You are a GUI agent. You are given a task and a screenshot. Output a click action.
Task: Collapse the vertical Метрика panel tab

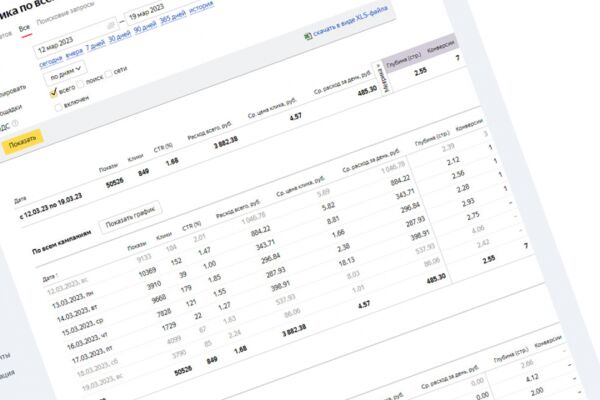click(x=383, y=79)
